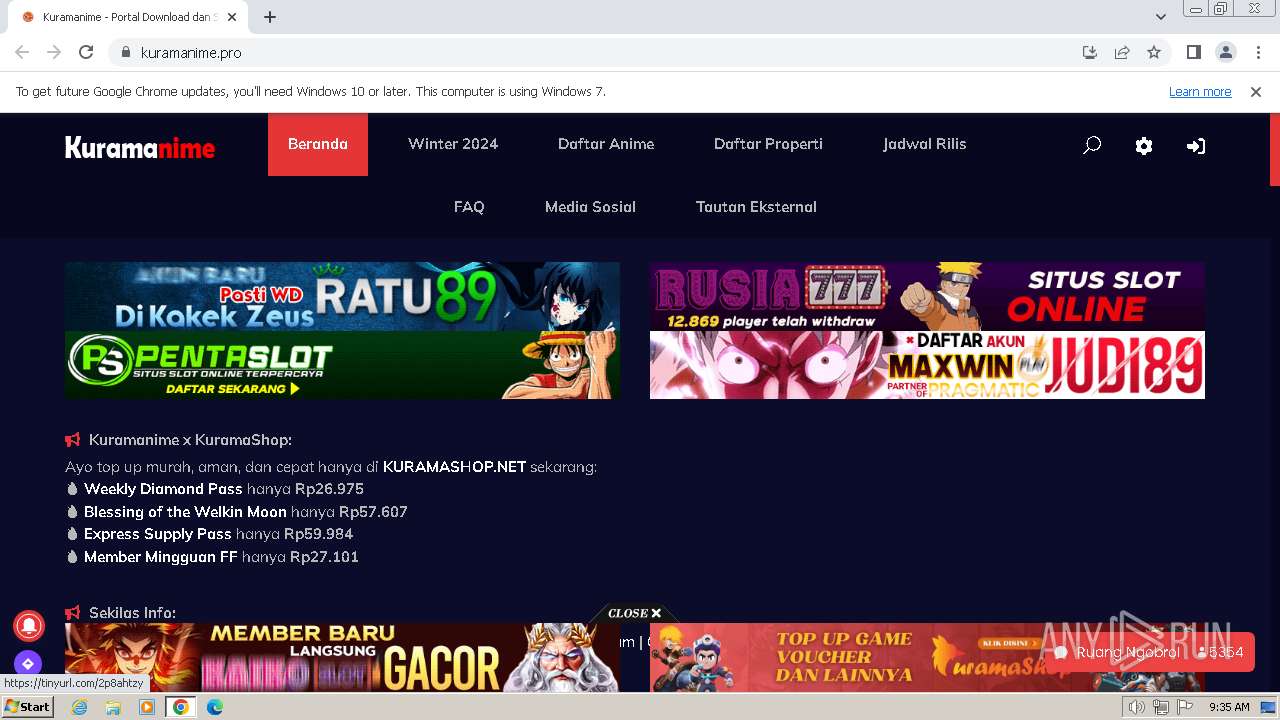Go to Jadwal Rilis page
This screenshot has width=1280, height=720.
(924, 144)
